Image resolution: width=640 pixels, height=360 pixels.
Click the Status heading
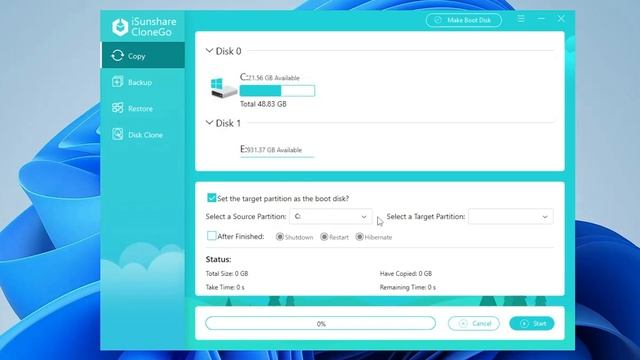click(x=218, y=259)
